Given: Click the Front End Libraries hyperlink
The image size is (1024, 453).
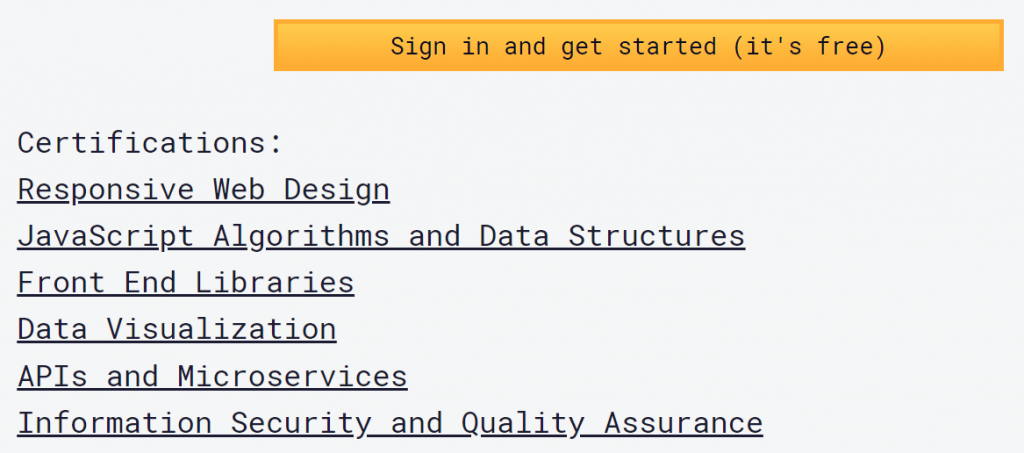Looking at the screenshot, I should [x=185, y=283].
